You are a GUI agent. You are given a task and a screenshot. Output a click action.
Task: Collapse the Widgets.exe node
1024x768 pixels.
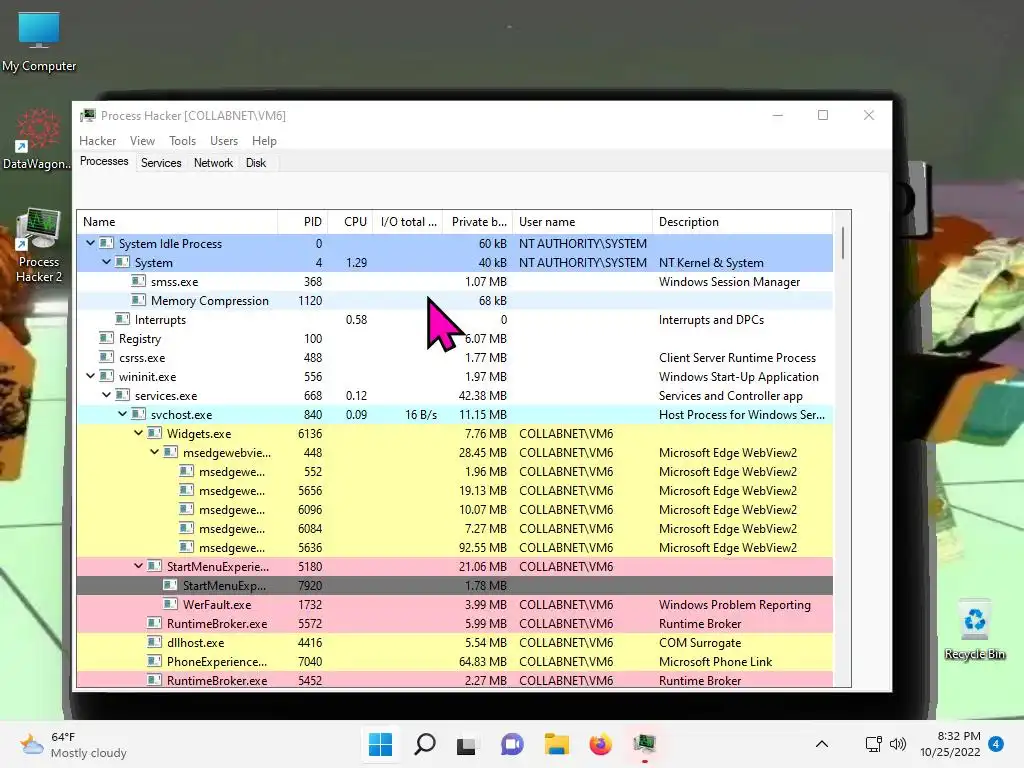[138, 433]
